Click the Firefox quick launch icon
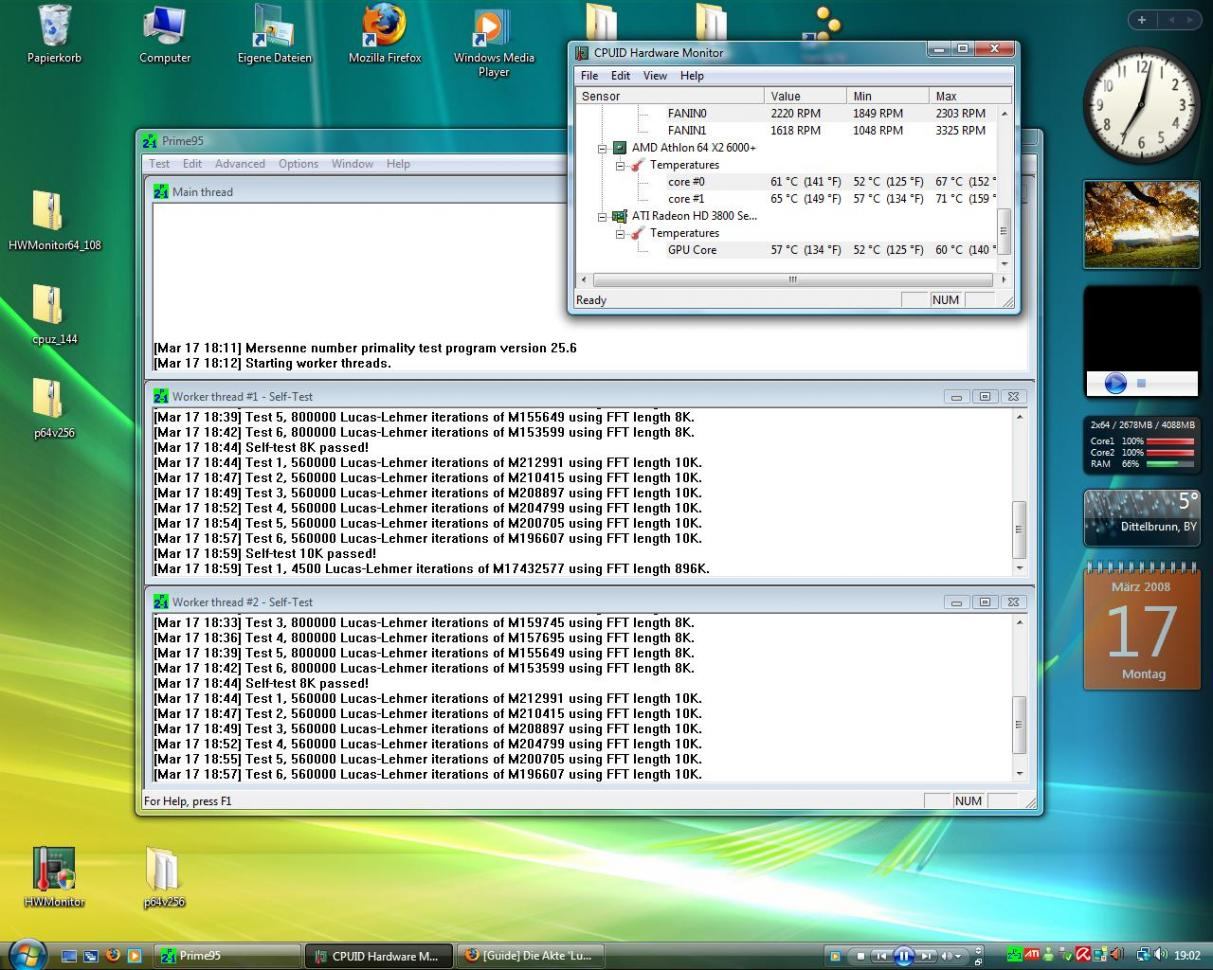 coord(115,956)
